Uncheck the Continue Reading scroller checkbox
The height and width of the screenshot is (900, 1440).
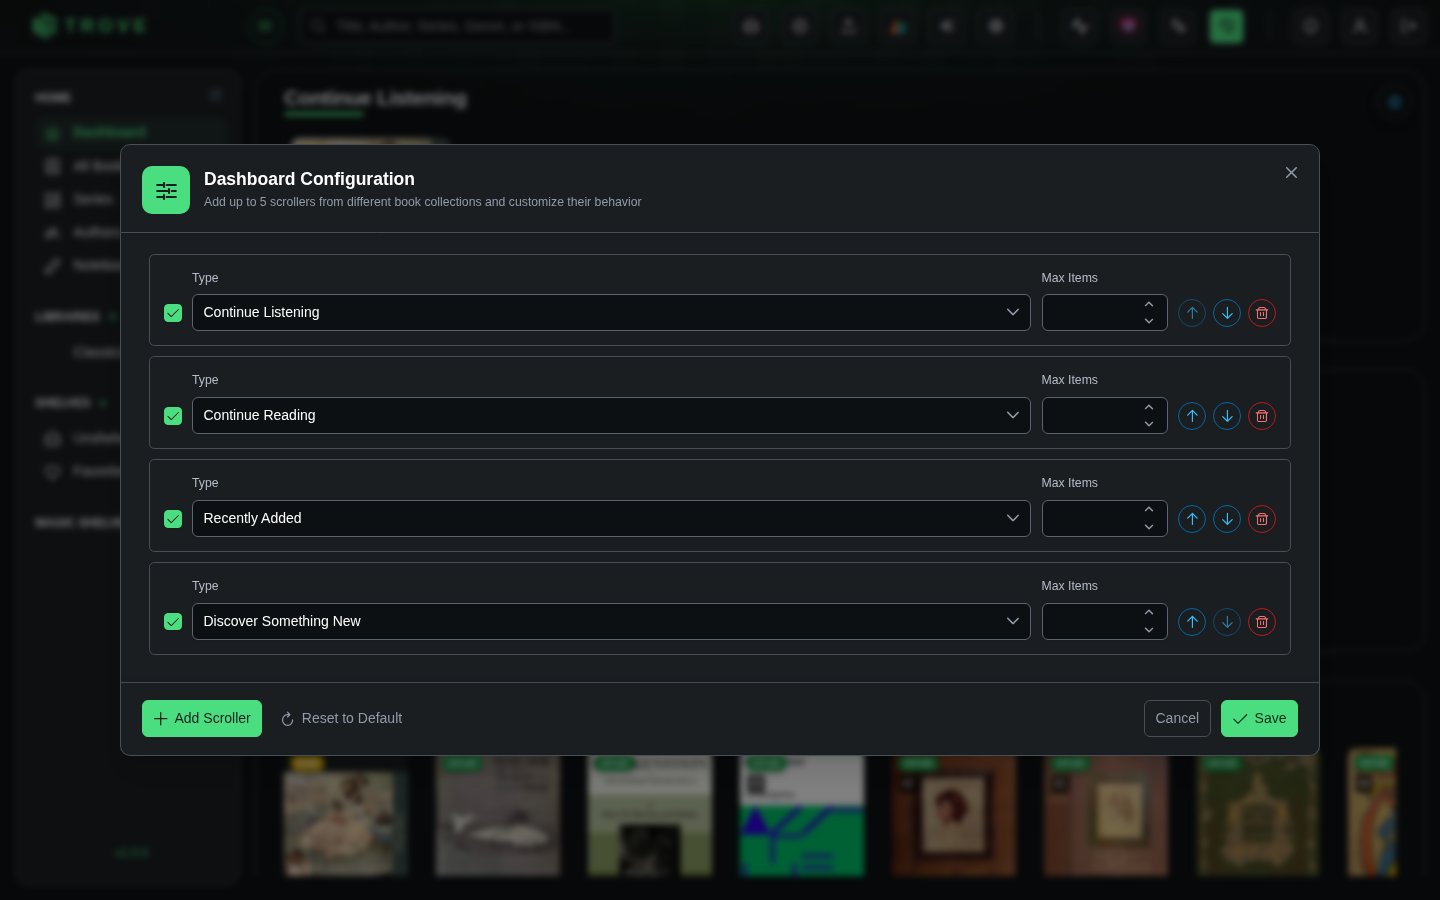(173, 416)
